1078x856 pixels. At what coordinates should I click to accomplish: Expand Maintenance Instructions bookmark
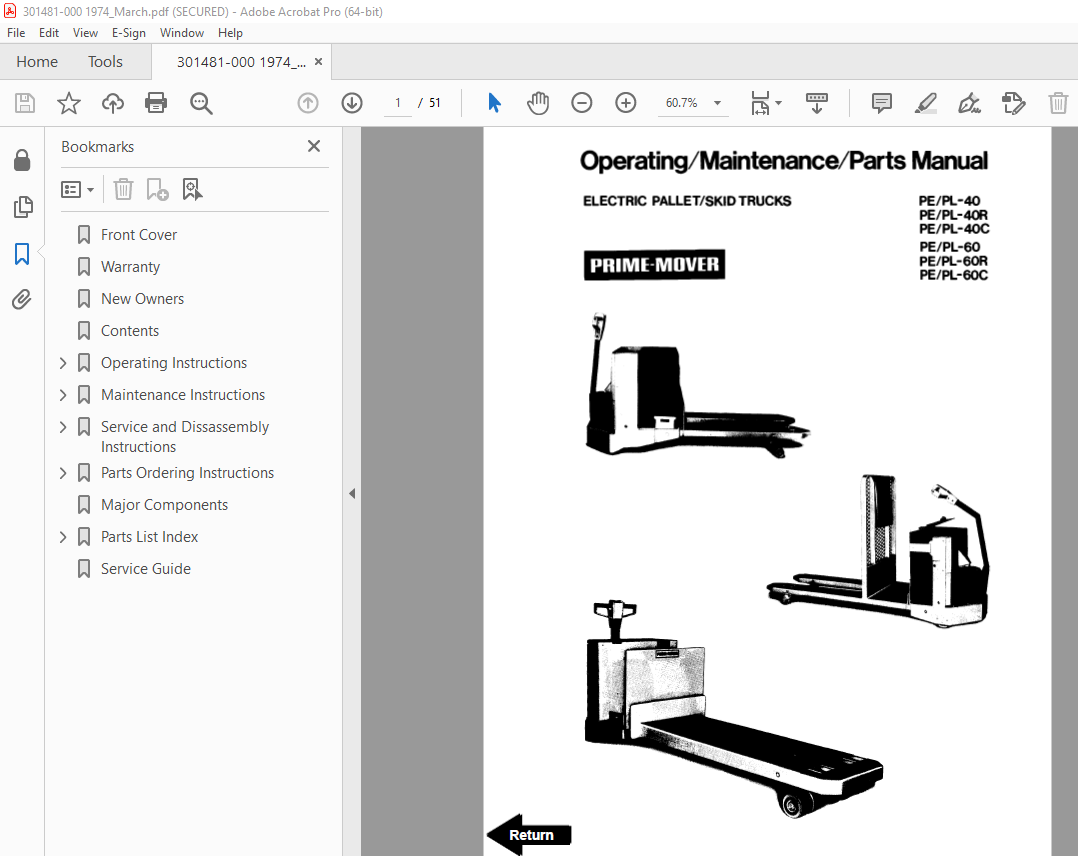pos(63,395)
